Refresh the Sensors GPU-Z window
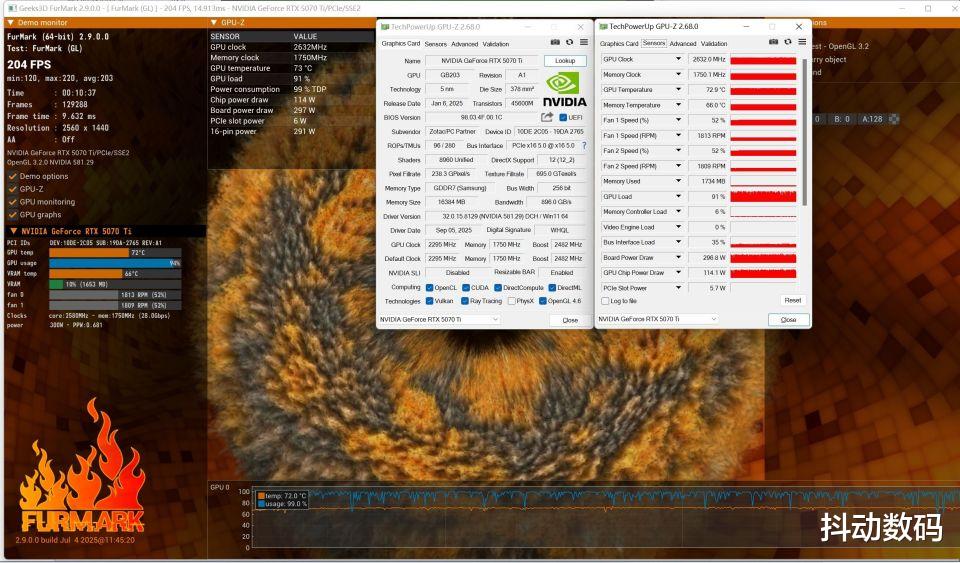 click(x=788, y=42)
